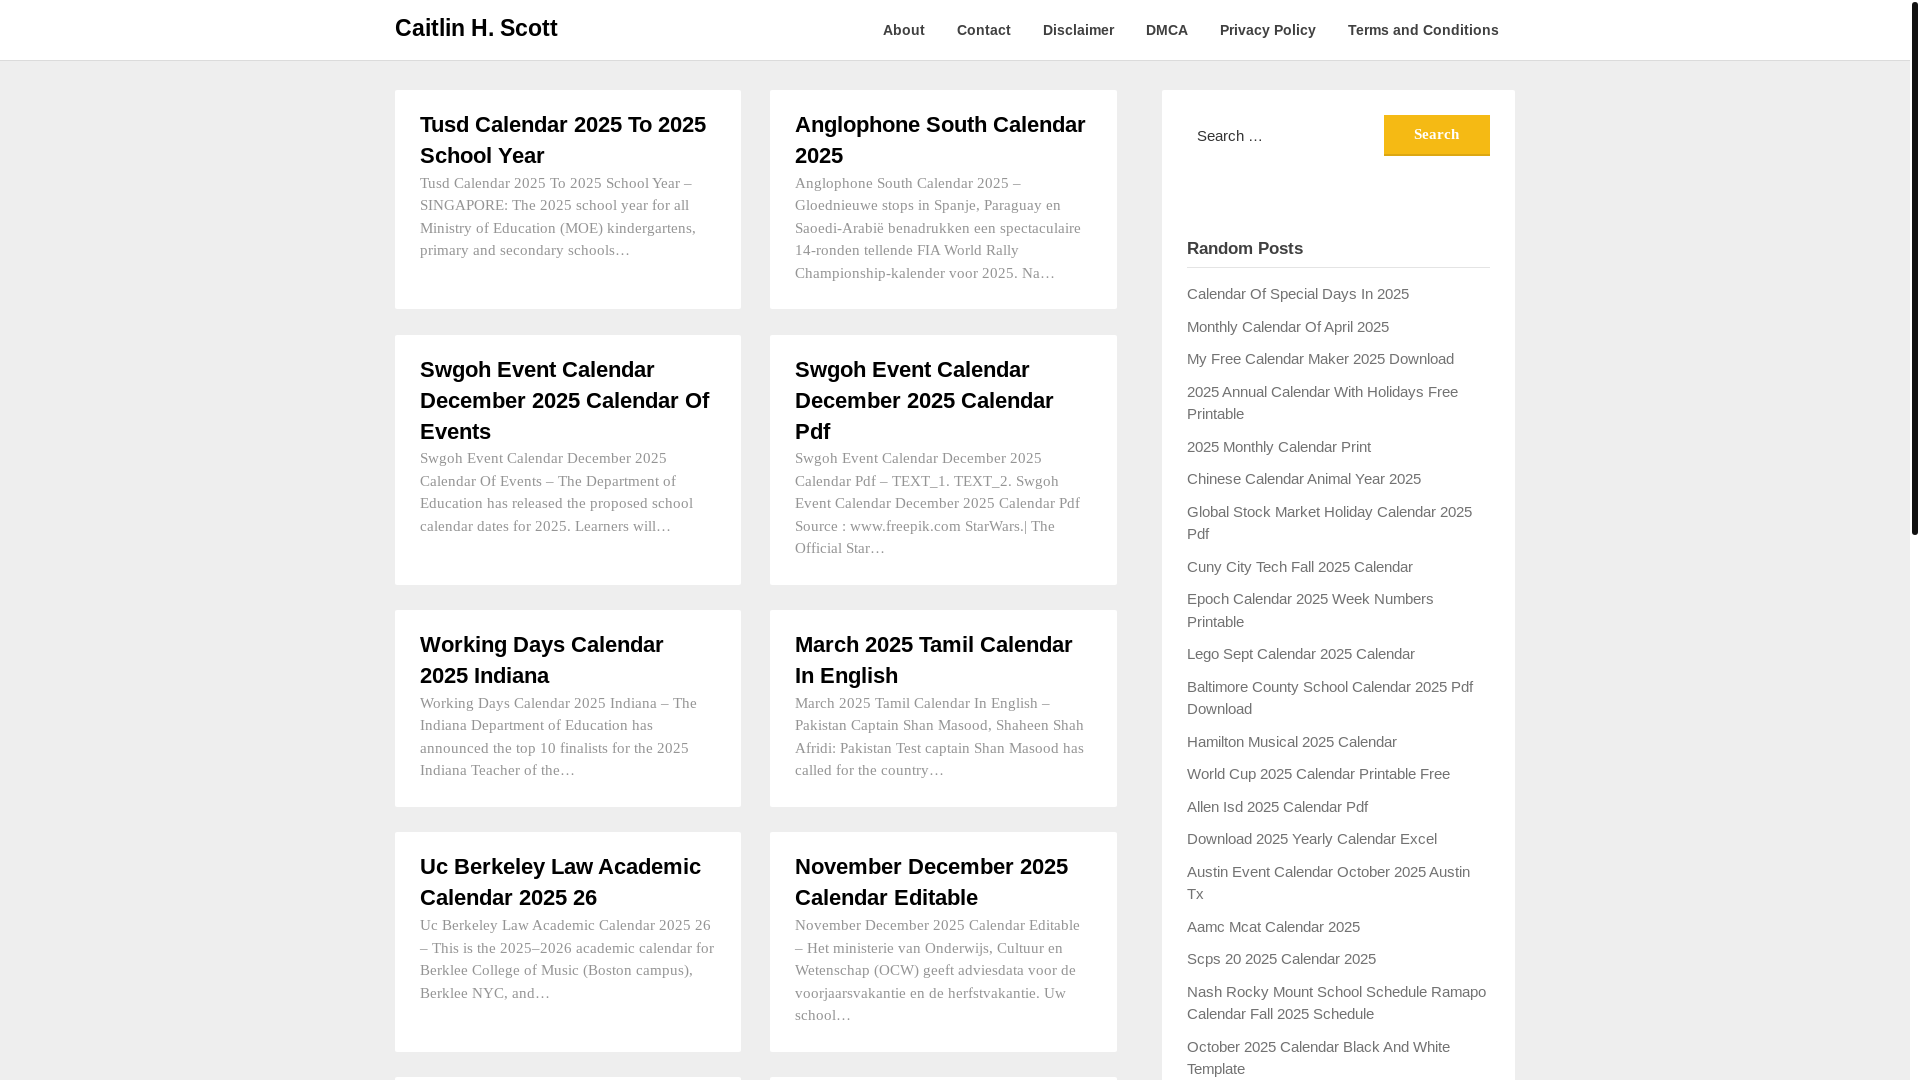Open Epoch Calendar 2025 Week Numbers Printable

pyautogui.click(x=1309, y=610)
